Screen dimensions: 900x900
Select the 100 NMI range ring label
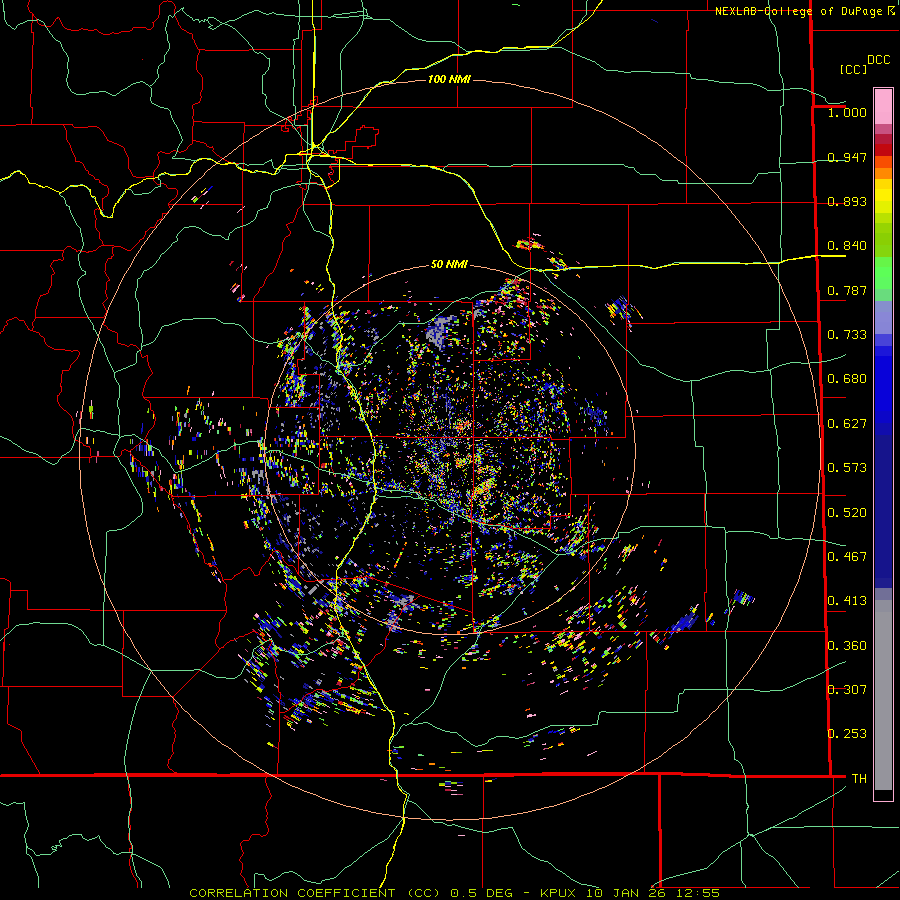[x=449, y=79]
